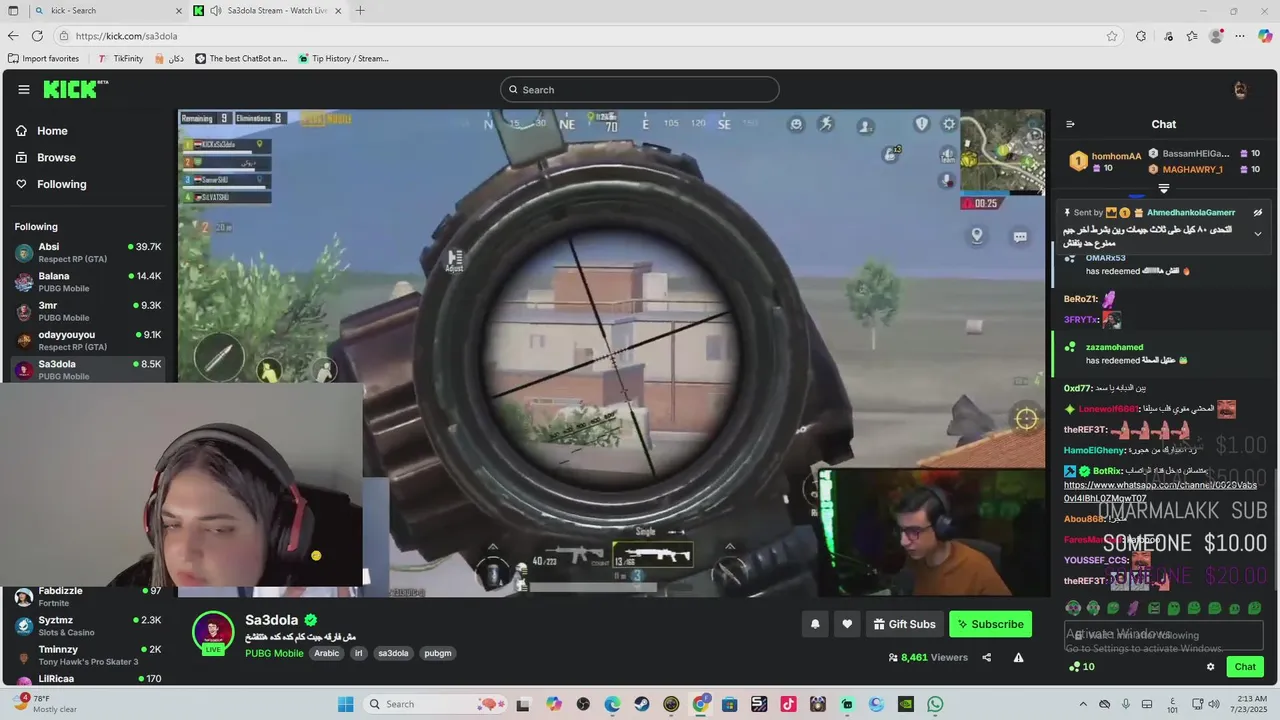Open Import favorites bookmark
1280x720 pixels.
point(44,58)
